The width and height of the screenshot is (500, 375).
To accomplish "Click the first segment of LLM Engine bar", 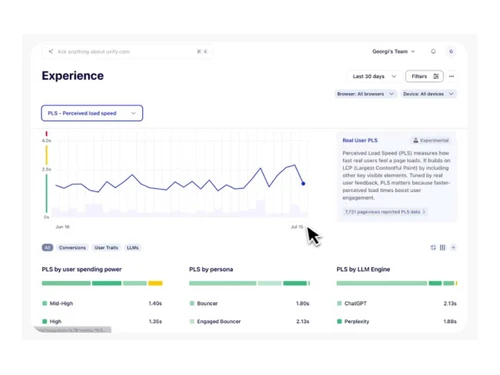I will [382, 283].
